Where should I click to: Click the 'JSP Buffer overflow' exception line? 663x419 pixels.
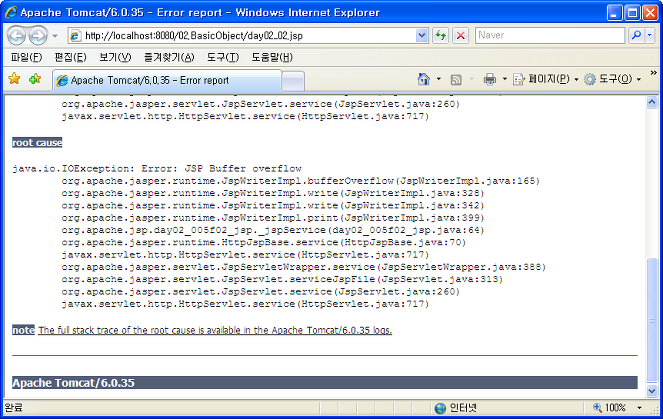tap(157, 168)
